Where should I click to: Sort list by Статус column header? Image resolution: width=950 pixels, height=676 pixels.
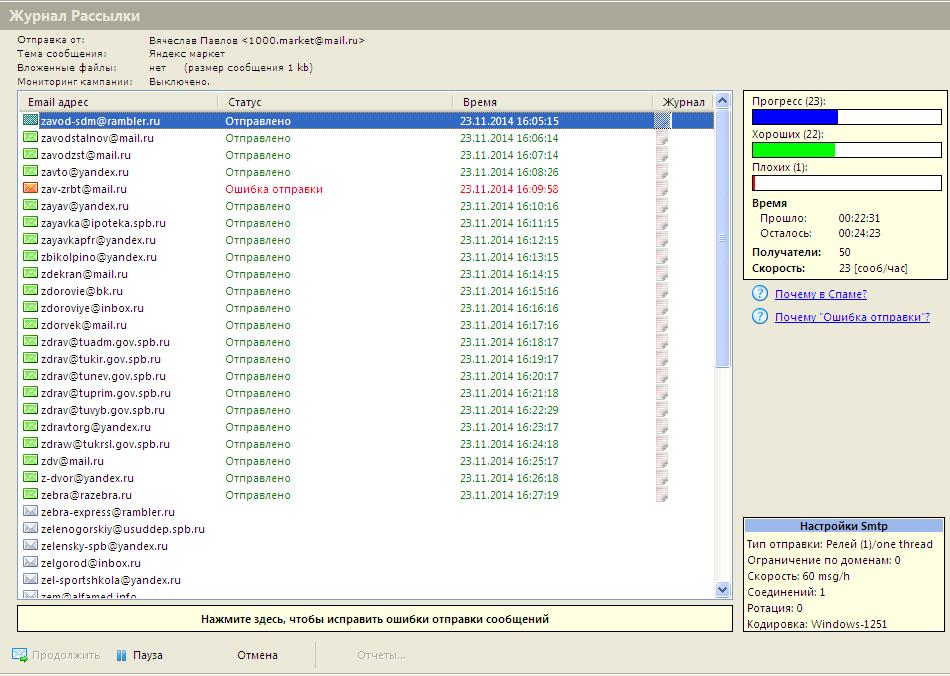point(335,102)
